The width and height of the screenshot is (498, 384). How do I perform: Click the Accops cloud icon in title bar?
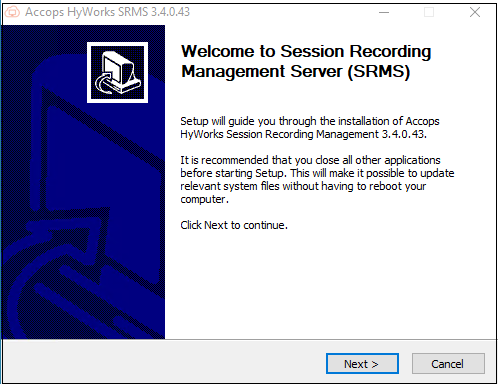12,12
